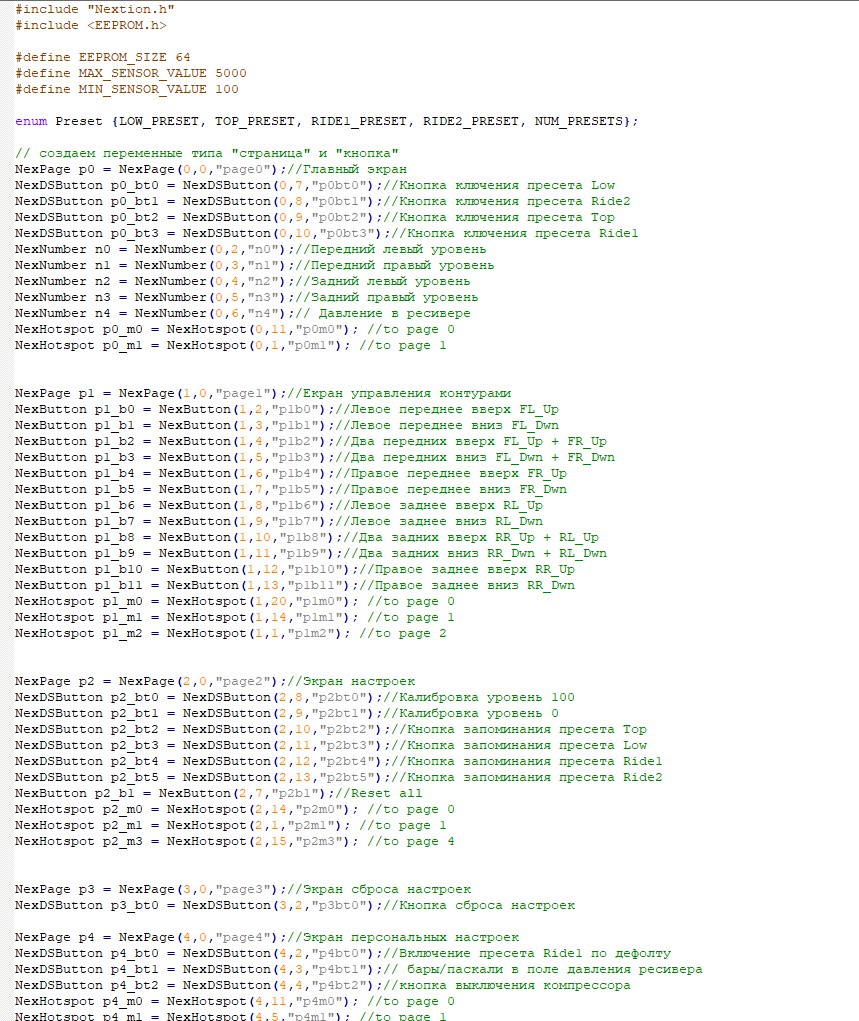Image resolution: width=859 pixels, height=1021 pixels.
Task: Click the 'NexNumber n0' line
Action: pyautogui.click(x=251, y=249)
